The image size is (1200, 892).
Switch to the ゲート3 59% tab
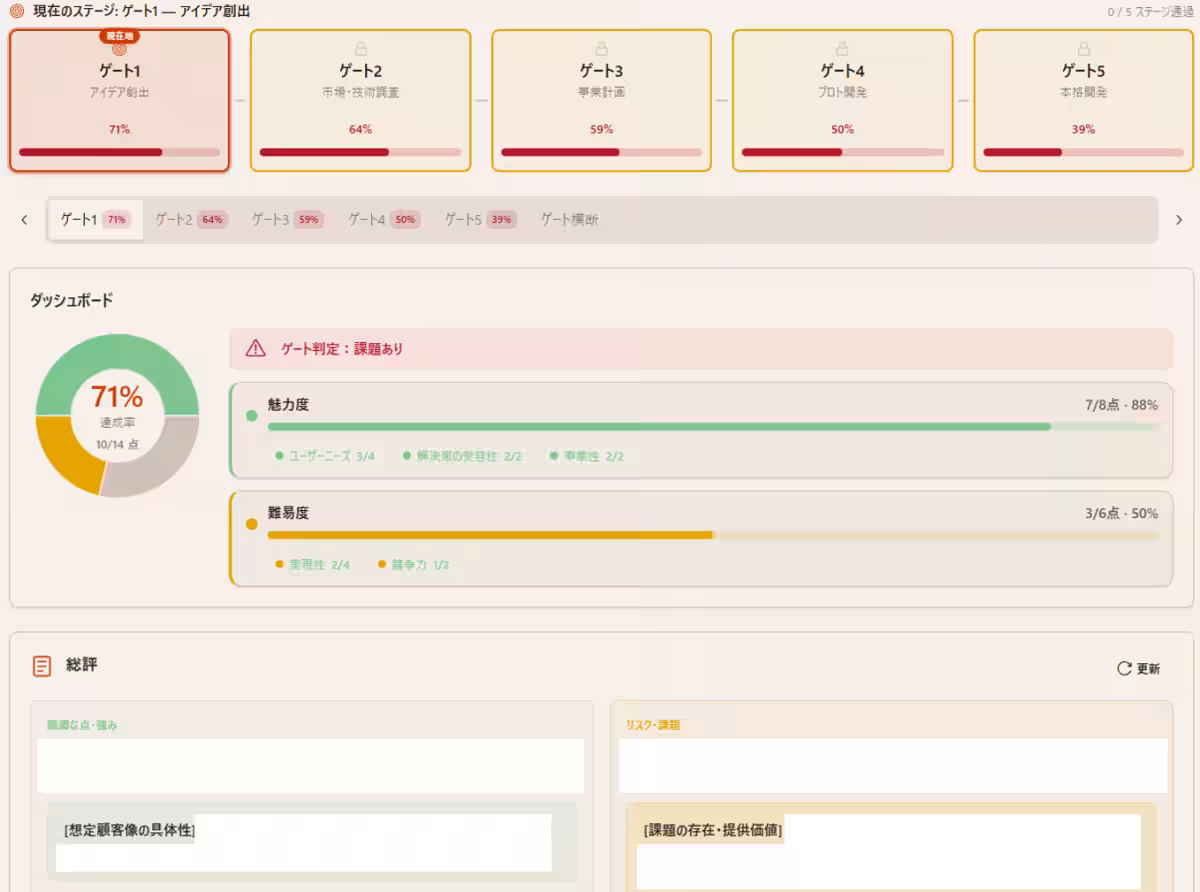287,220
